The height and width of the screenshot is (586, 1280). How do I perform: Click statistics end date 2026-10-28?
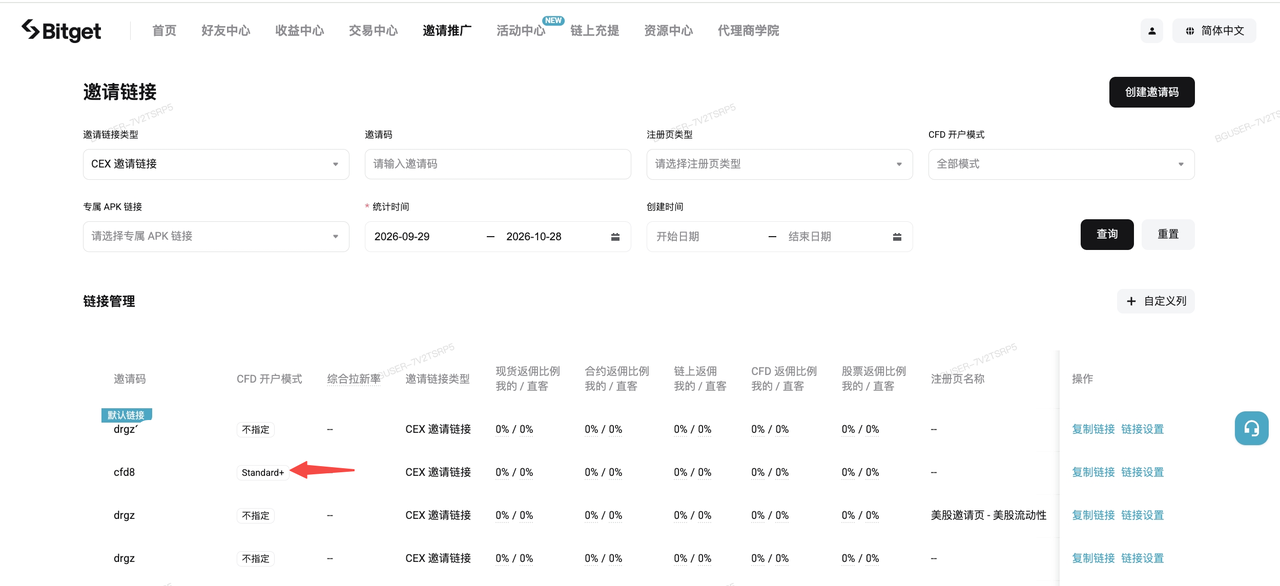click(x=534, y=237)
